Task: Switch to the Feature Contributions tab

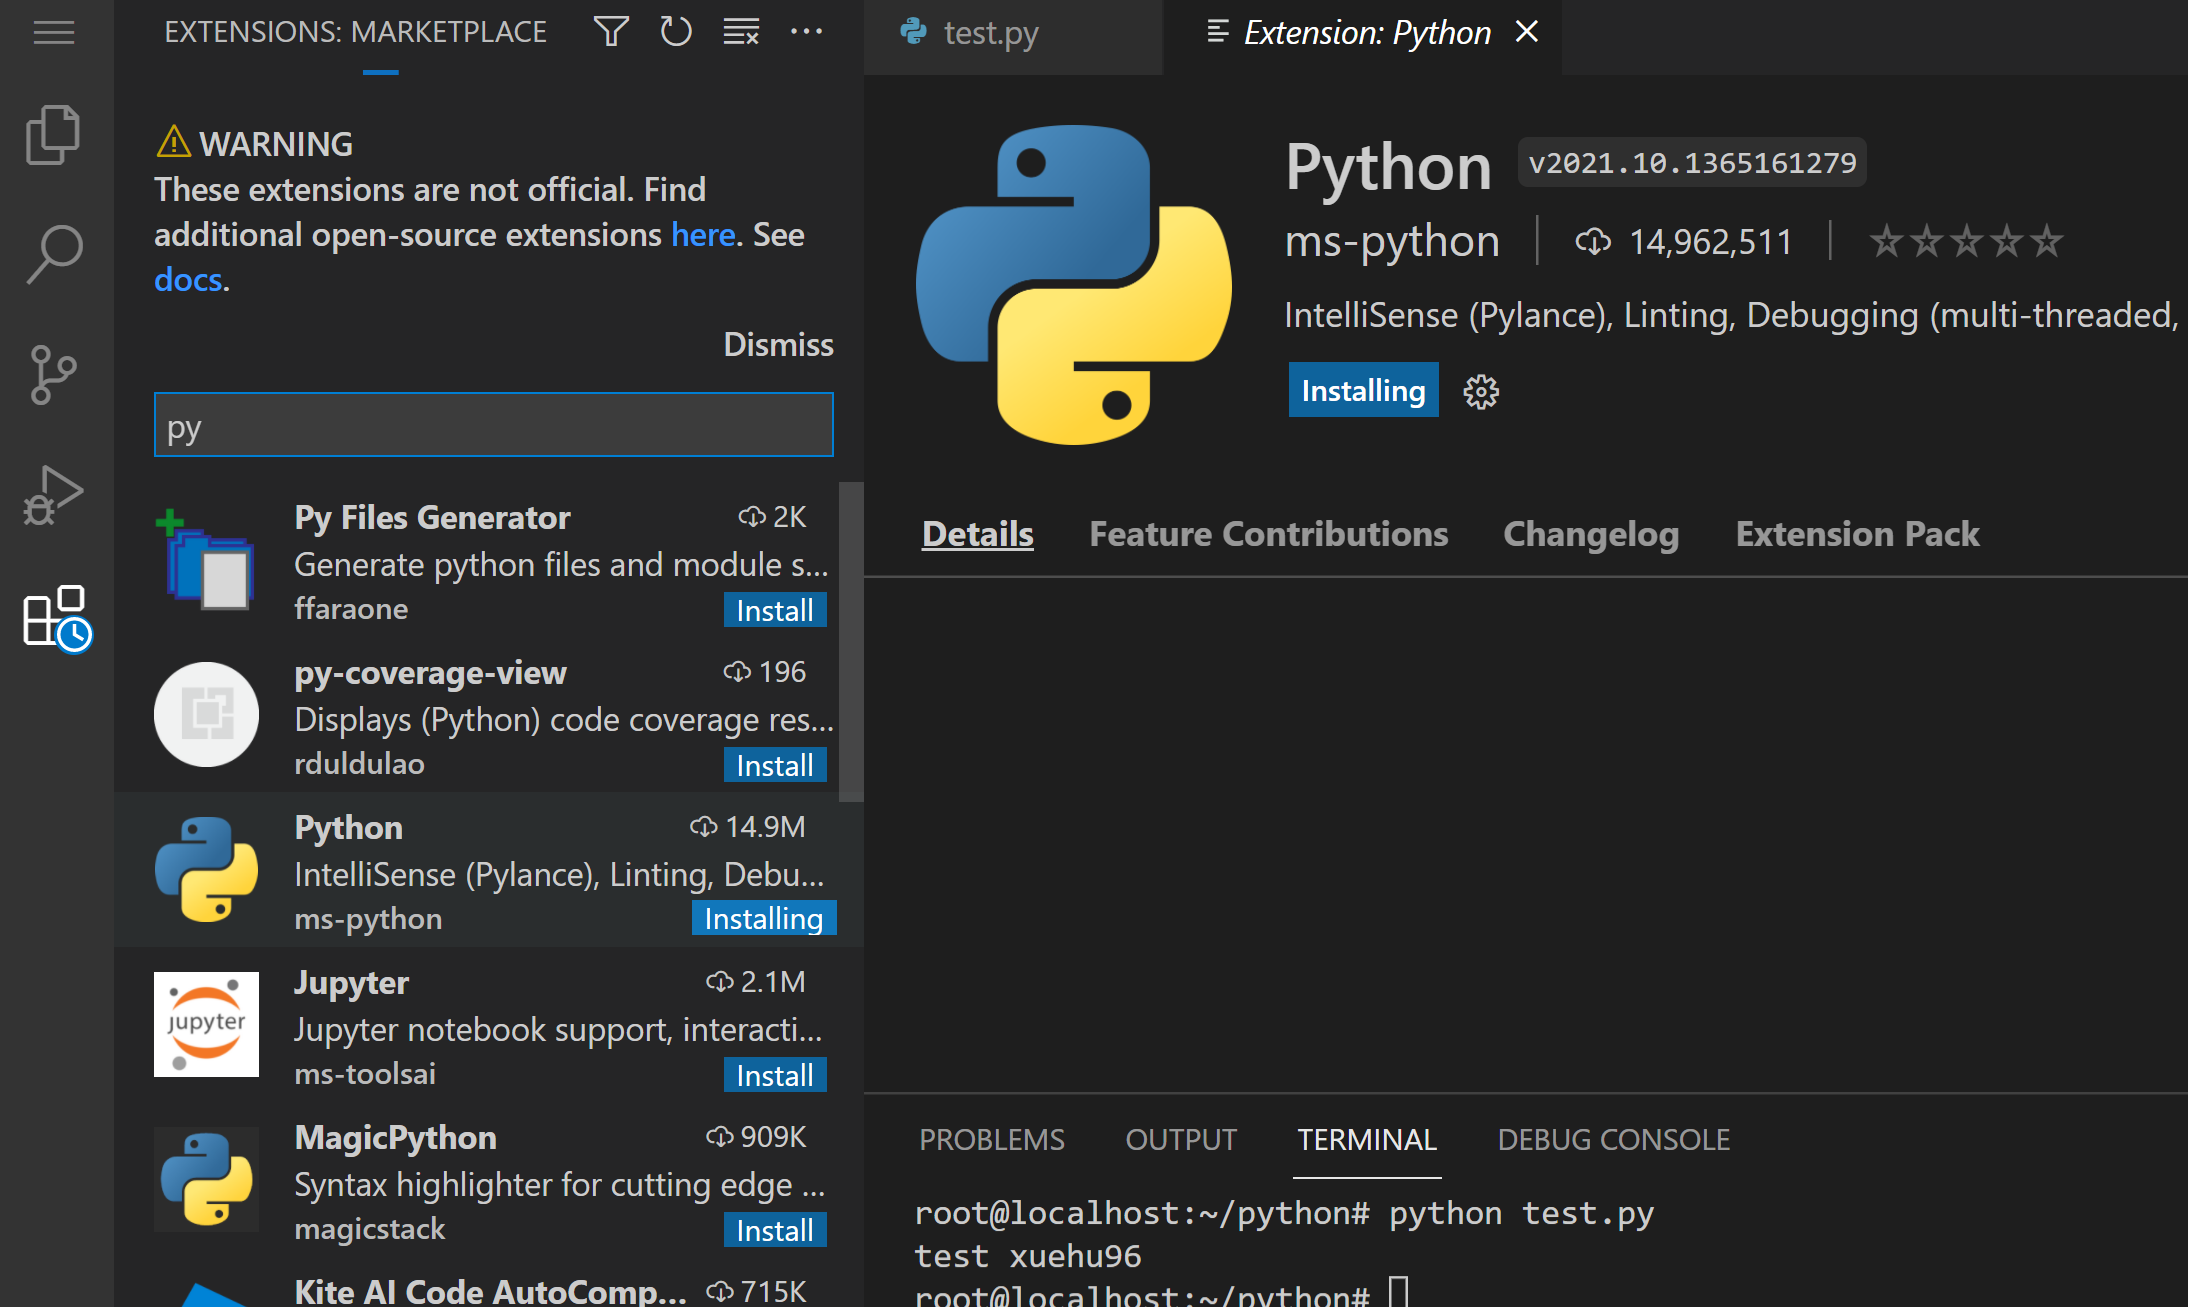Action: pyautogui.click(x=1268, y=534)
